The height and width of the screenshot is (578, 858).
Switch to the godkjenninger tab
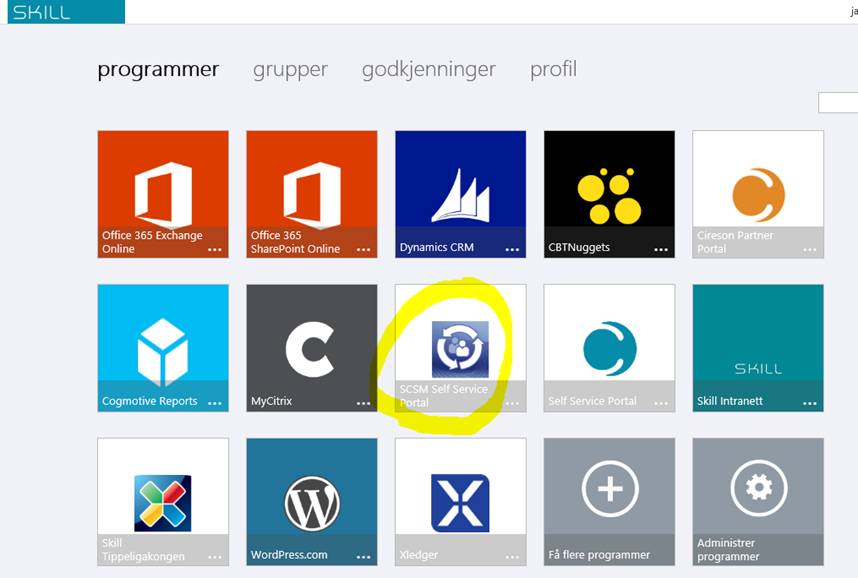point(428,70)
